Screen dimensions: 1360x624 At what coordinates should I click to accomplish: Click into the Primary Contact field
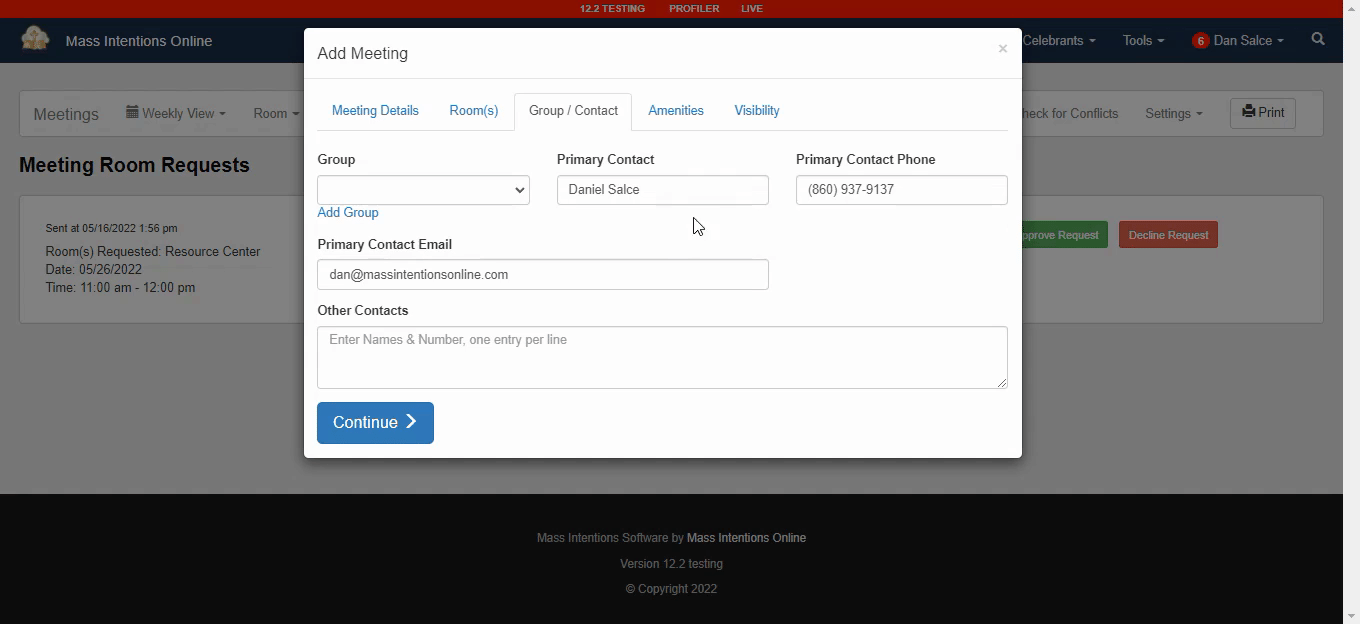click(x=662, y=190)
